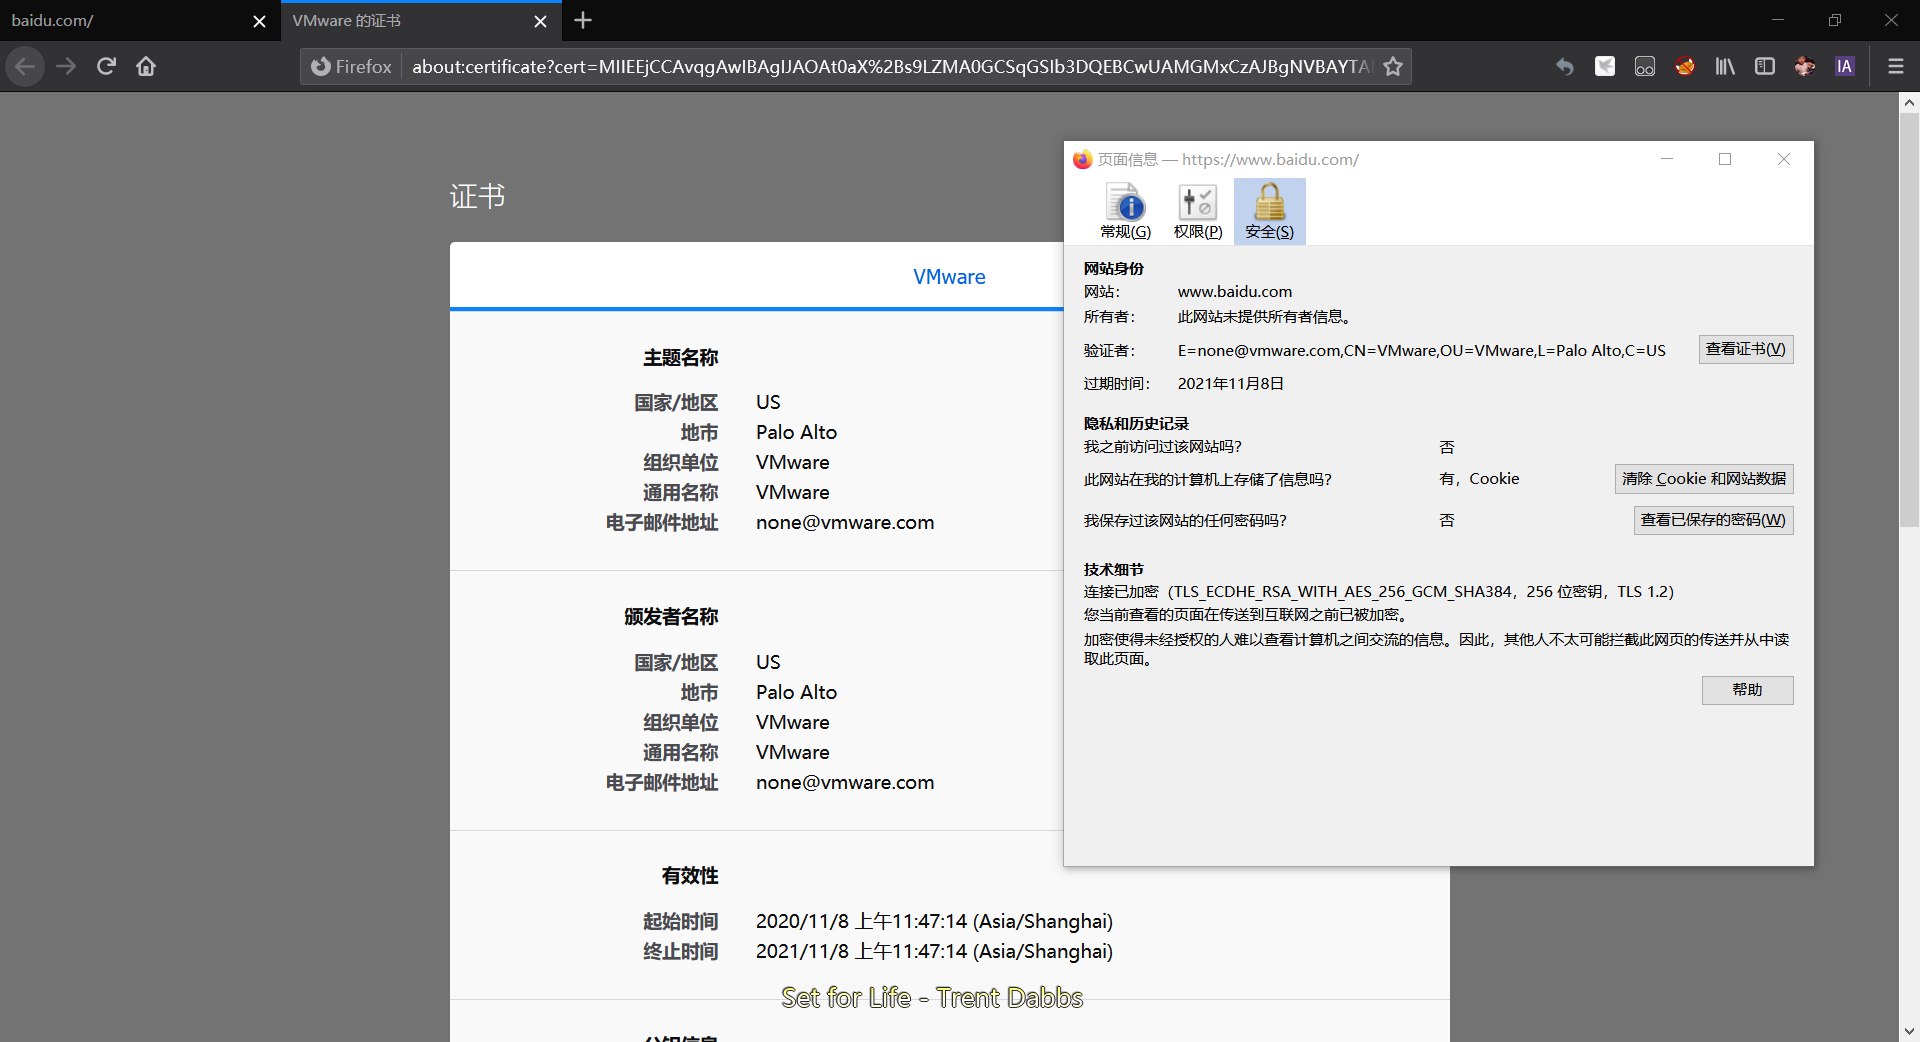This screenshot has height=1042, width=1920.
Task: Click the 证书 page heading
Action: coord(477,196)
